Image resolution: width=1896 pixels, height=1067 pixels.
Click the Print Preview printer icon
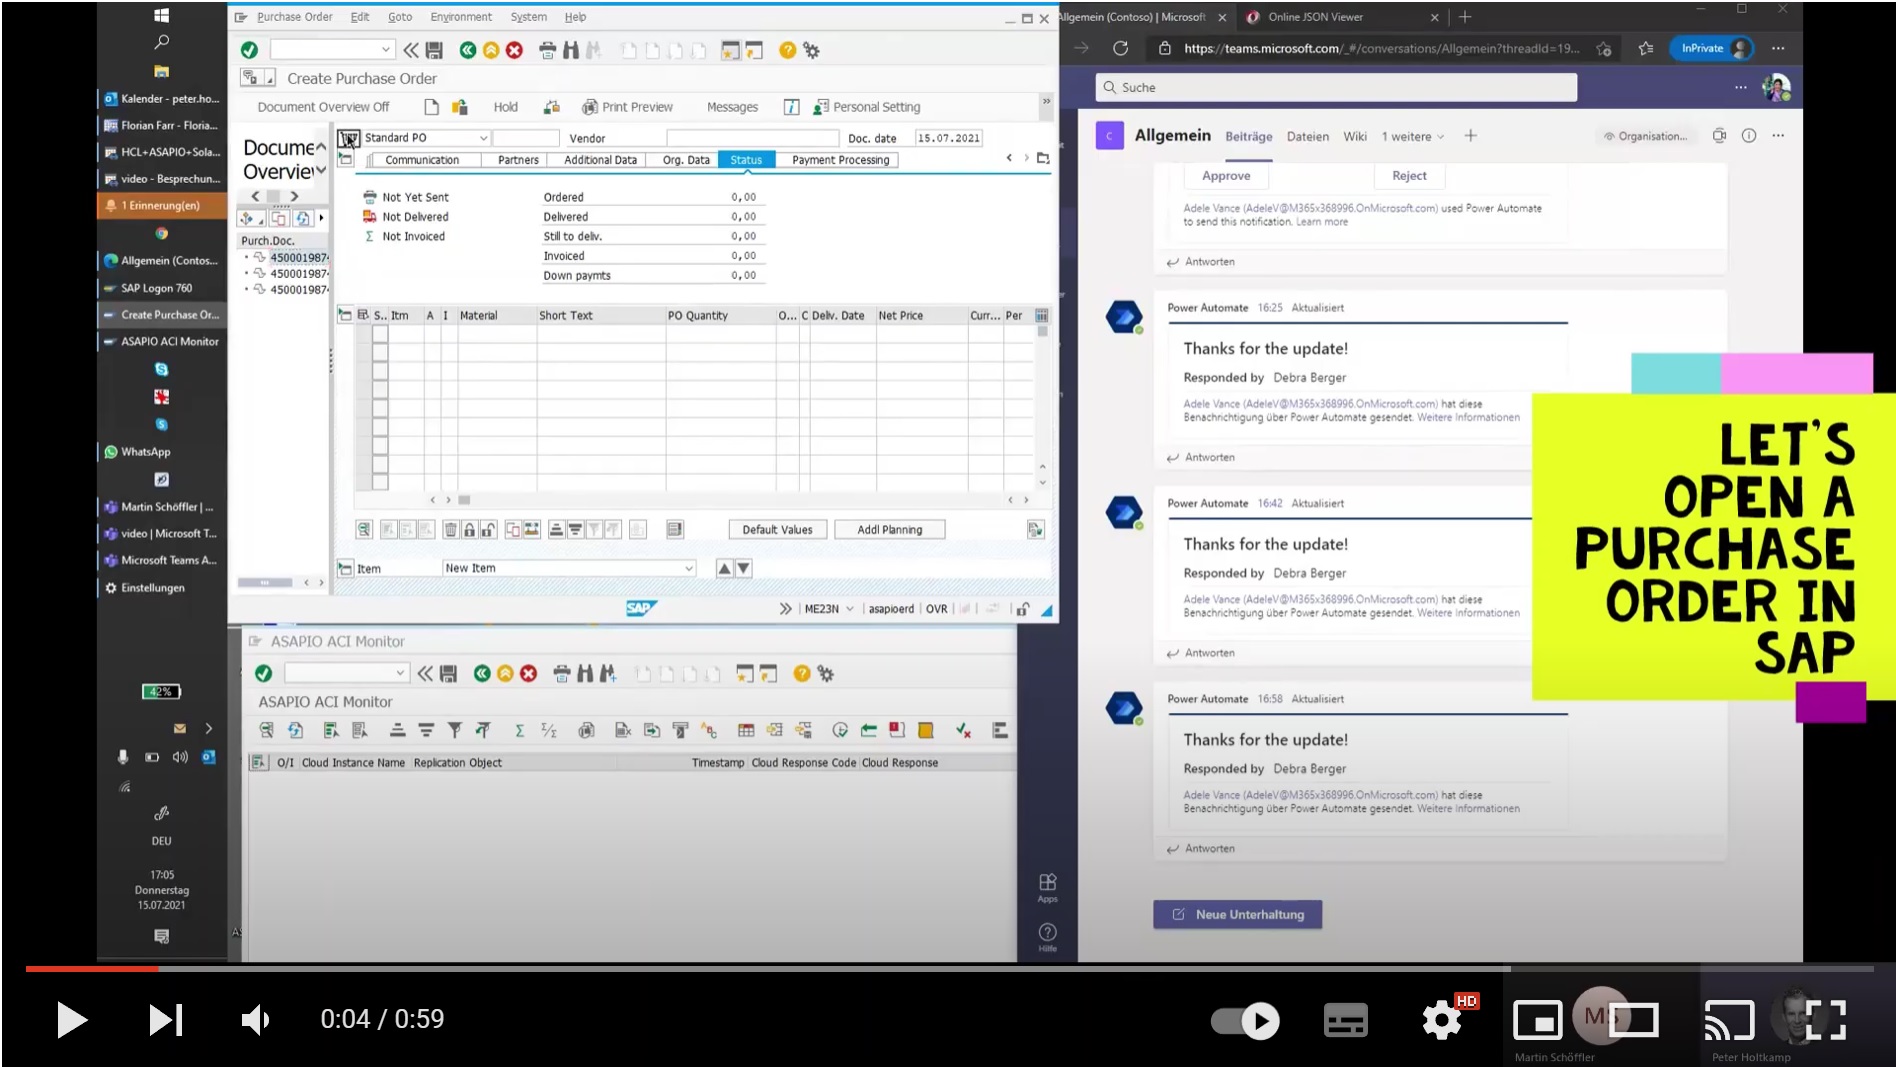pyautogui.click(x=590, y=106)
